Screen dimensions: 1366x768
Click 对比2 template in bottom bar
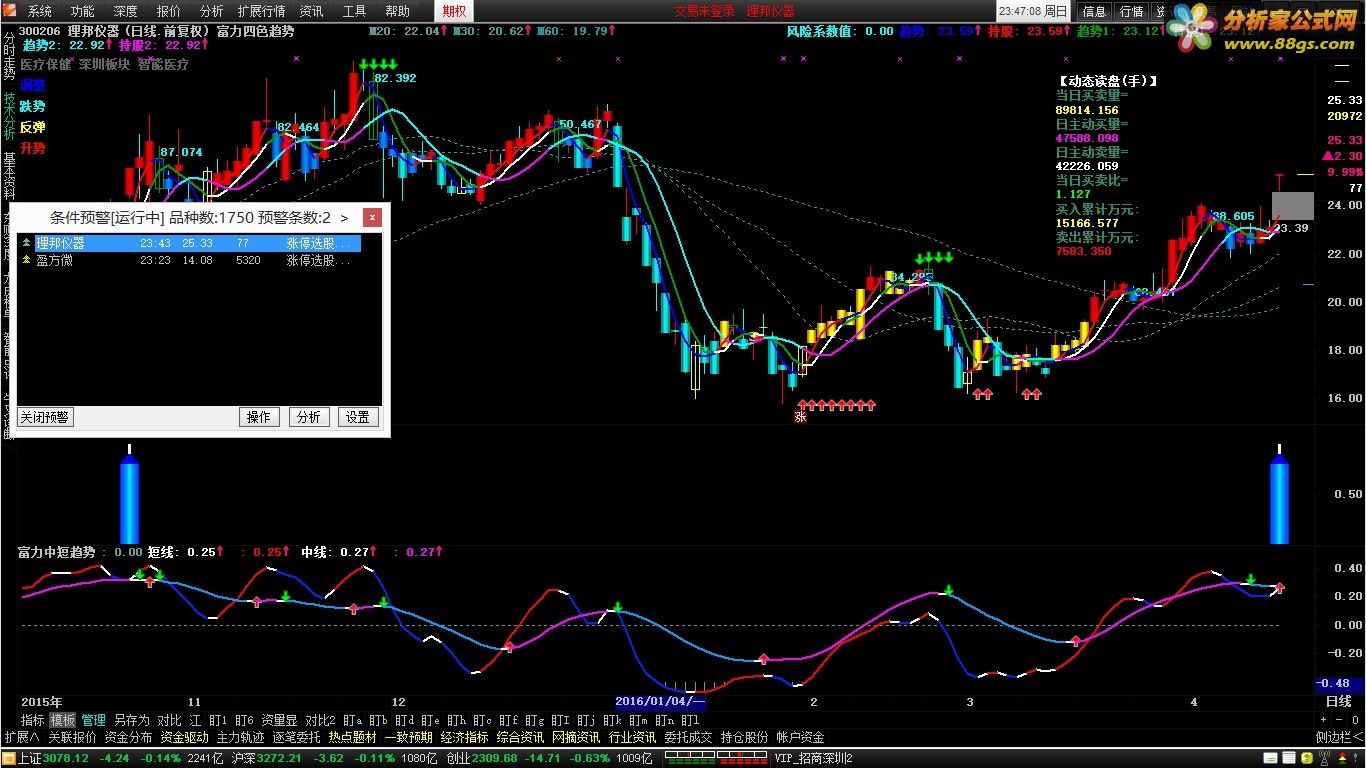pyautogui.click(x=320, y=720)
